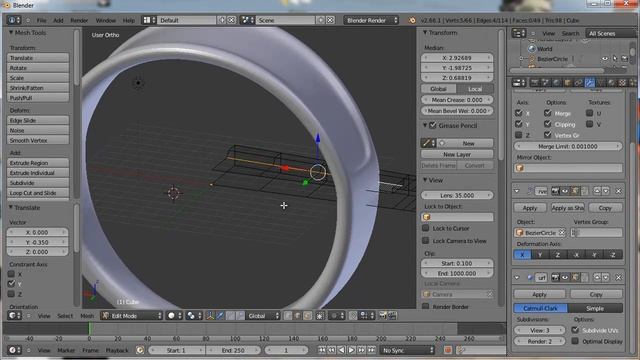Open the Constraints properties chain icon
The height and width of the screenshot is (360, 640).
click(578, 83)
